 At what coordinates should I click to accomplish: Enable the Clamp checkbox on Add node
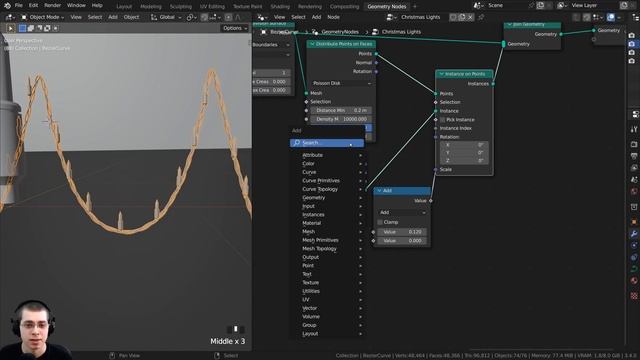pyautogui.click(x=380, y=222)
